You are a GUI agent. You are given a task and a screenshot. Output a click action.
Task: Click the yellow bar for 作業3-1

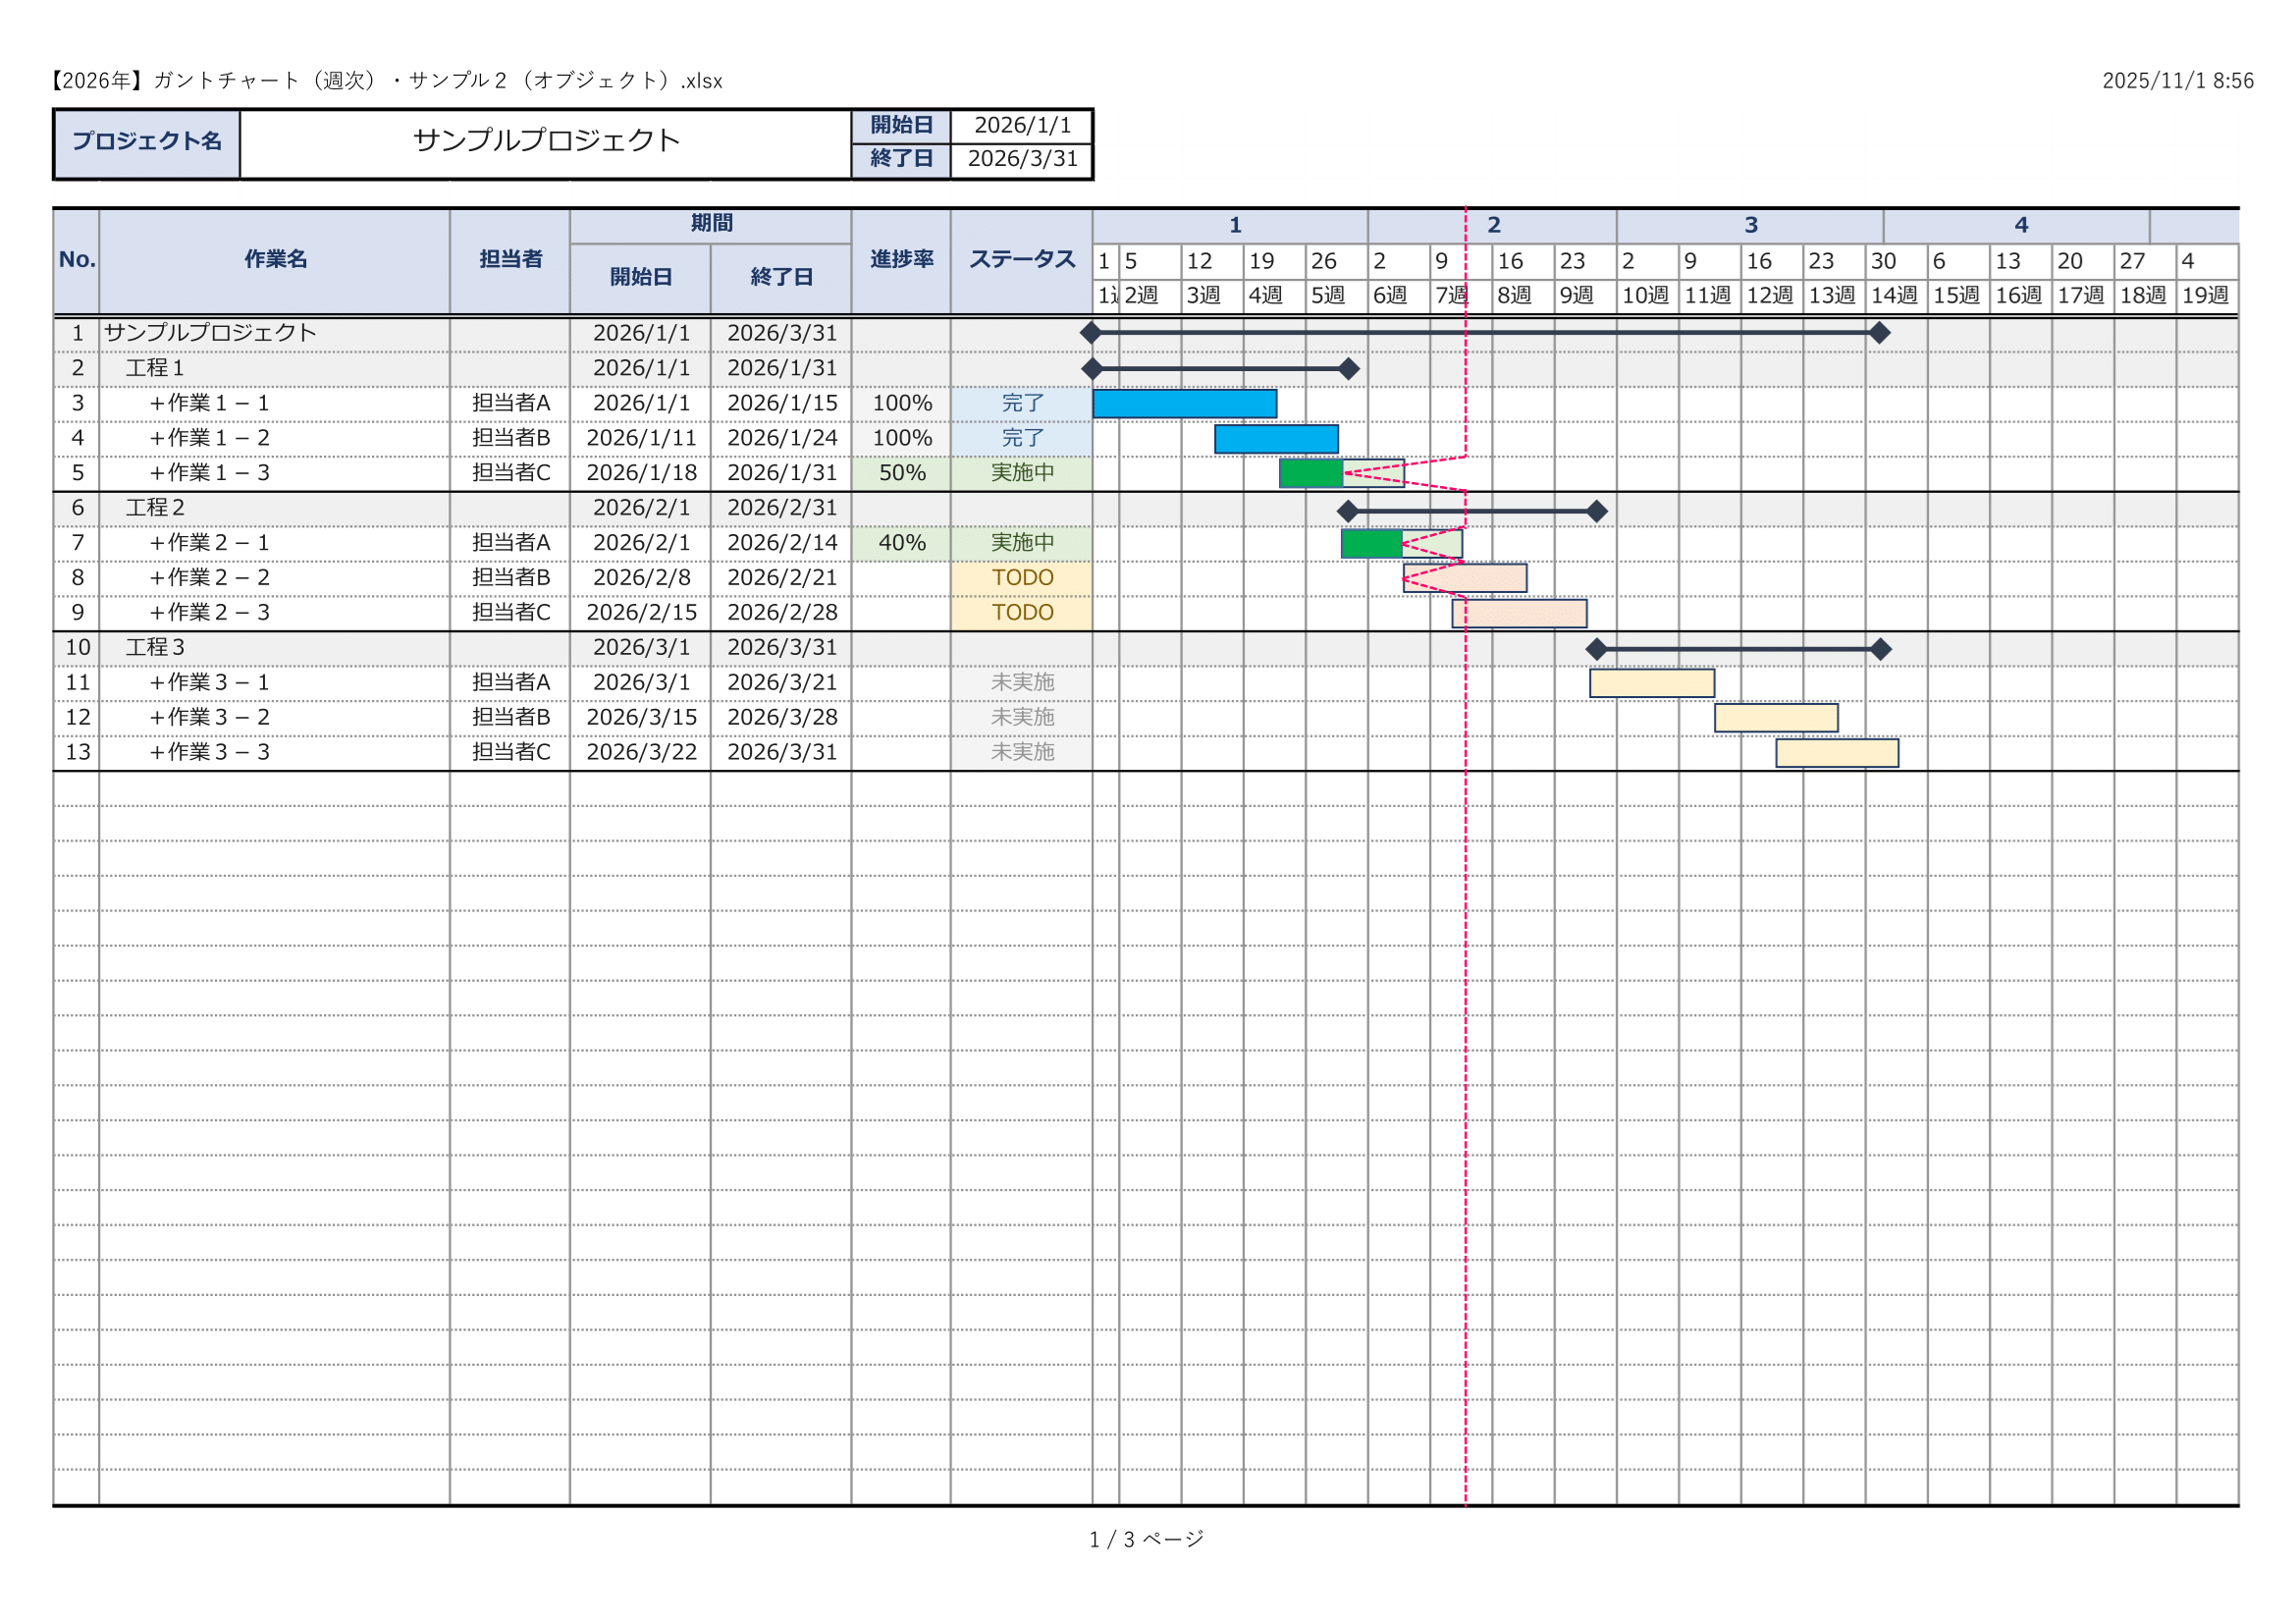tap(1651, 683)
